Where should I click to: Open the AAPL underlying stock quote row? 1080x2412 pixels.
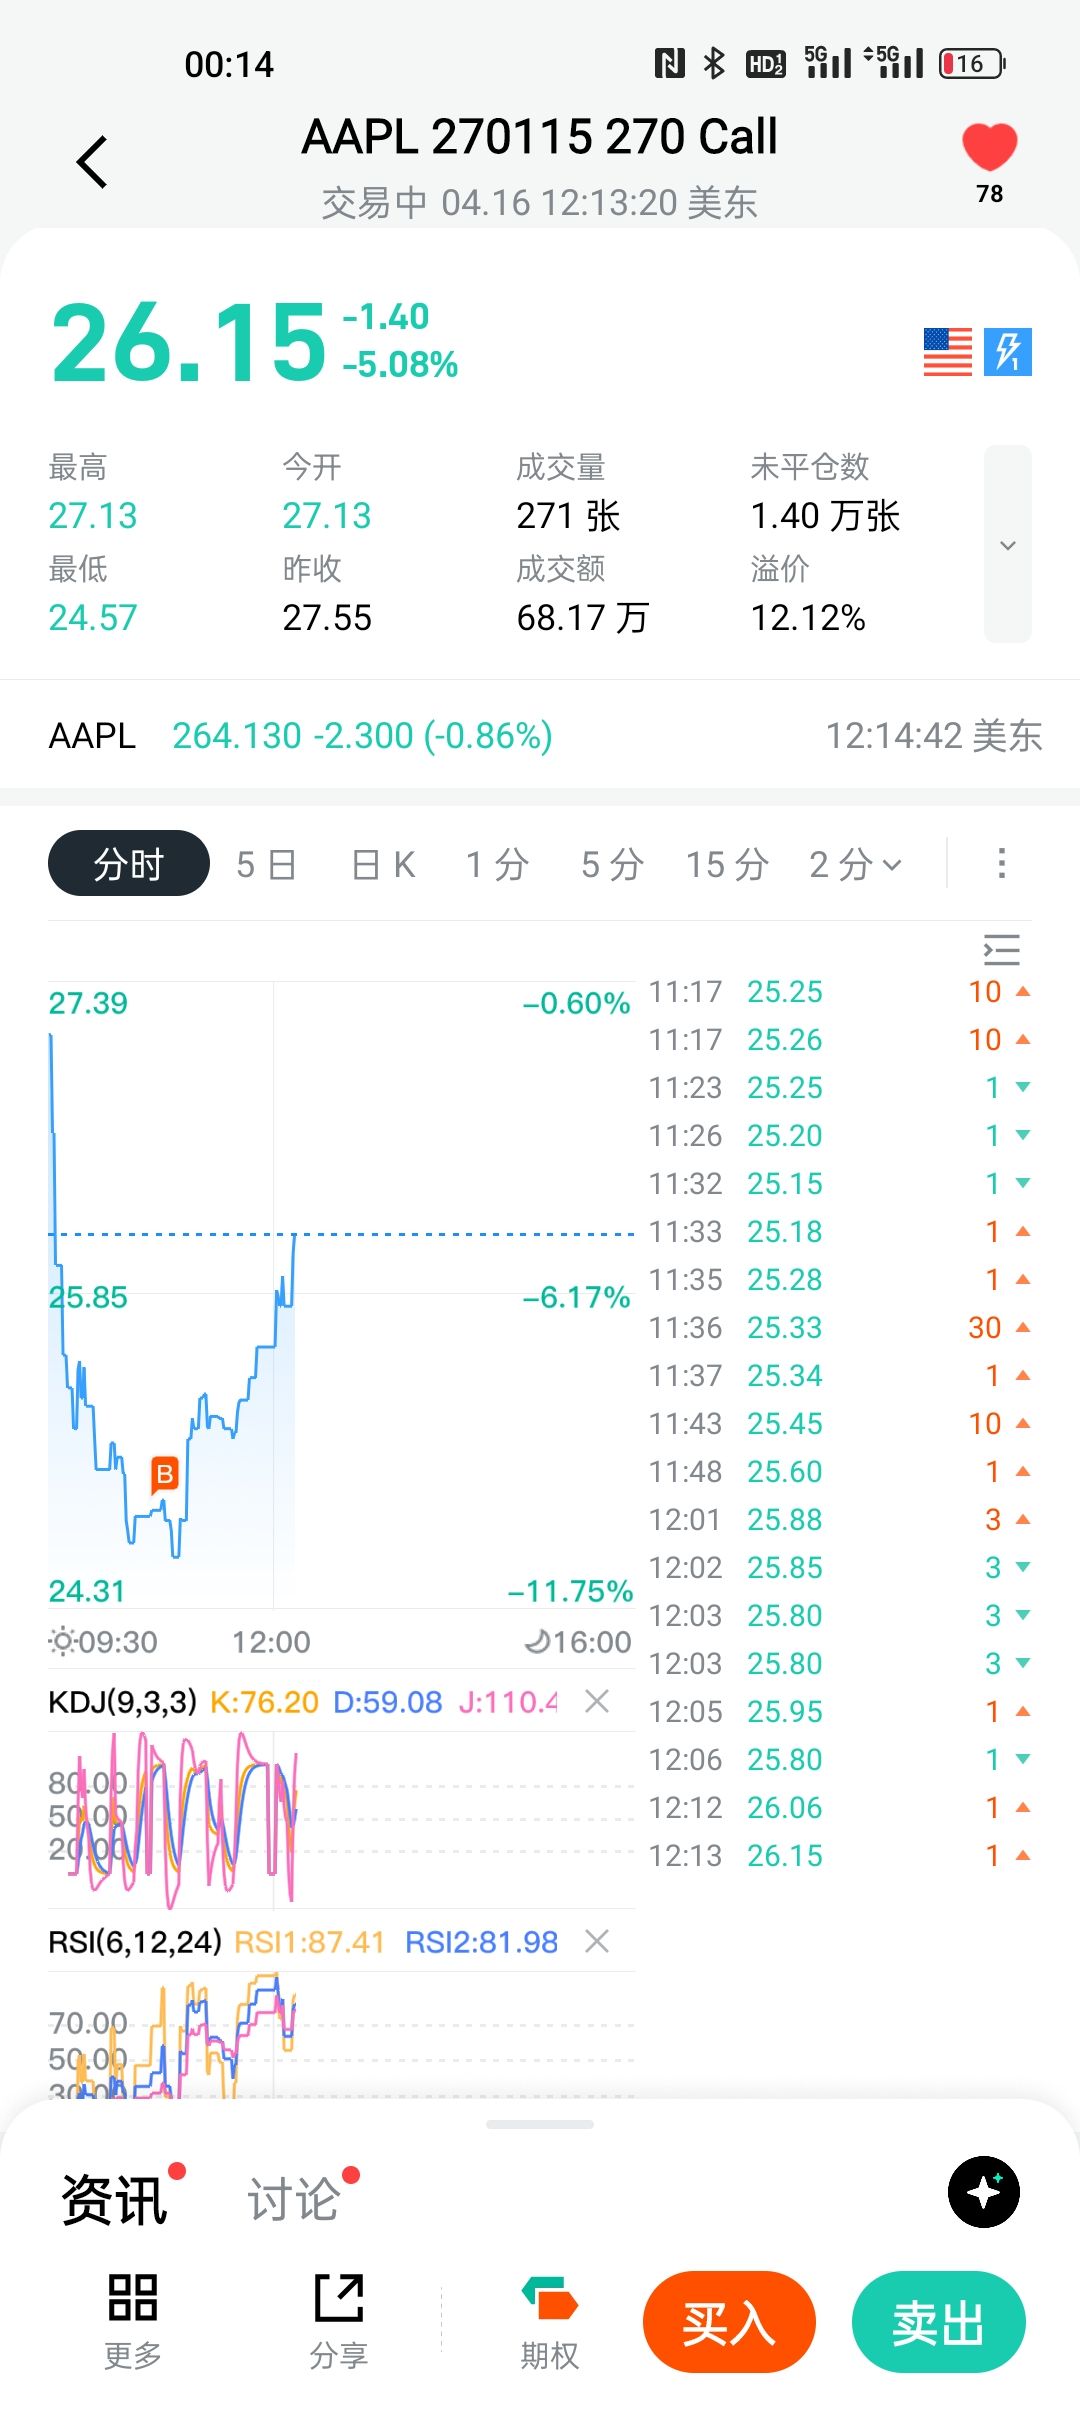point(540,736)
